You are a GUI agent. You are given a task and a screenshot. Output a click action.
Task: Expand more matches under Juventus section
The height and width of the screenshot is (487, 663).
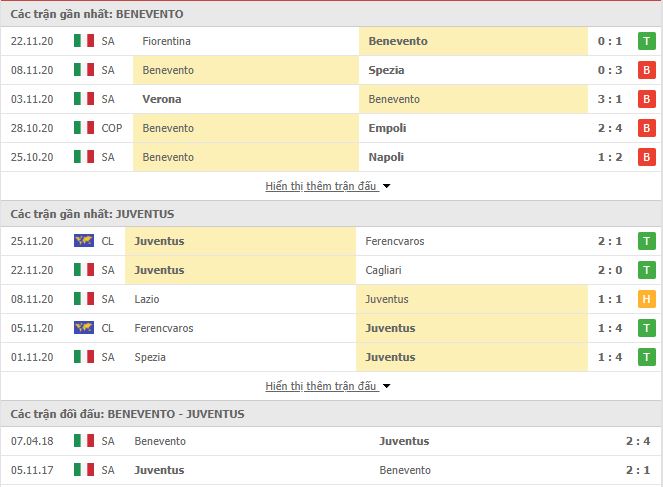[328, 386]
